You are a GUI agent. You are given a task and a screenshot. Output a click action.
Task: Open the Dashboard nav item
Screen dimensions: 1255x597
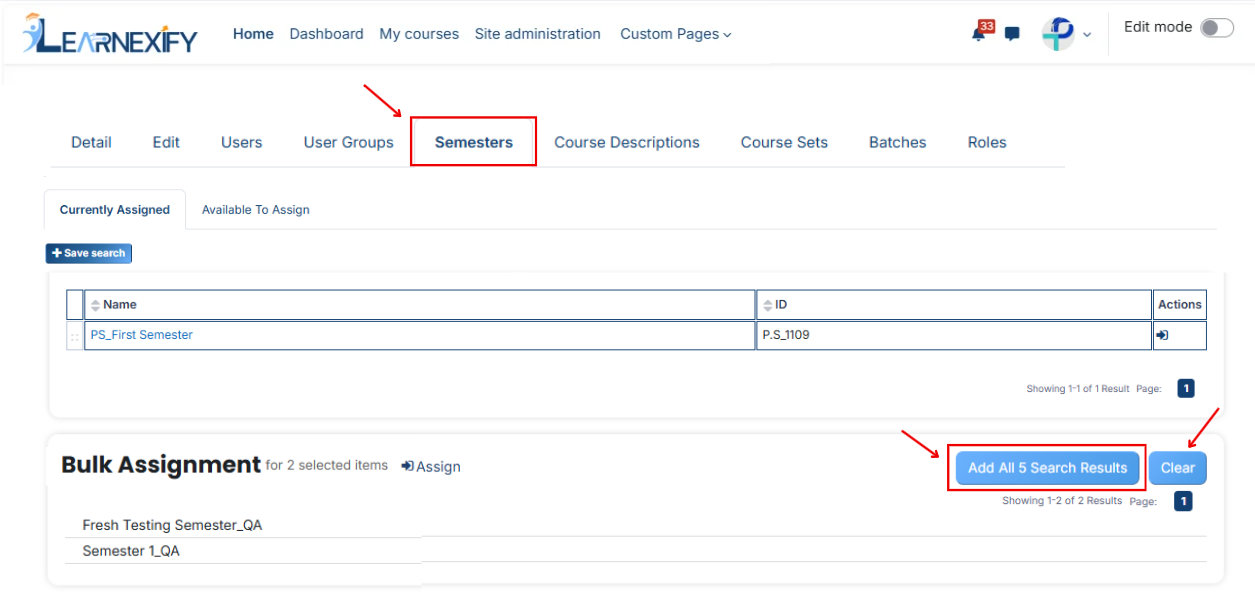[327, 34]
